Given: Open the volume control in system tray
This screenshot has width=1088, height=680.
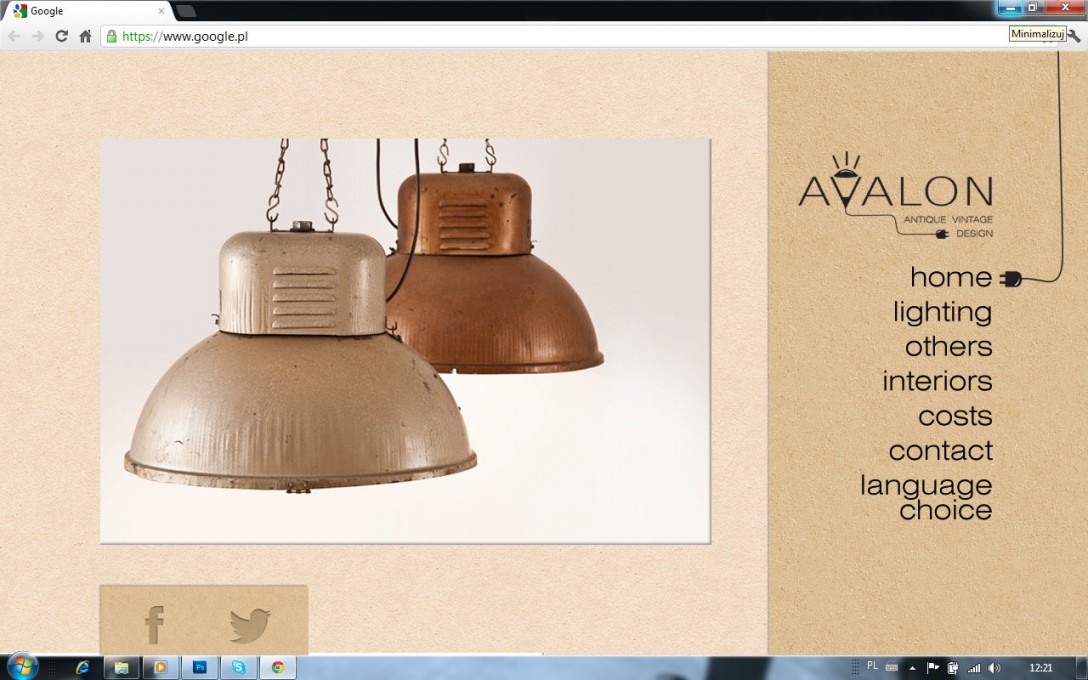Looking at the screenshot, I should pos(994,667).
